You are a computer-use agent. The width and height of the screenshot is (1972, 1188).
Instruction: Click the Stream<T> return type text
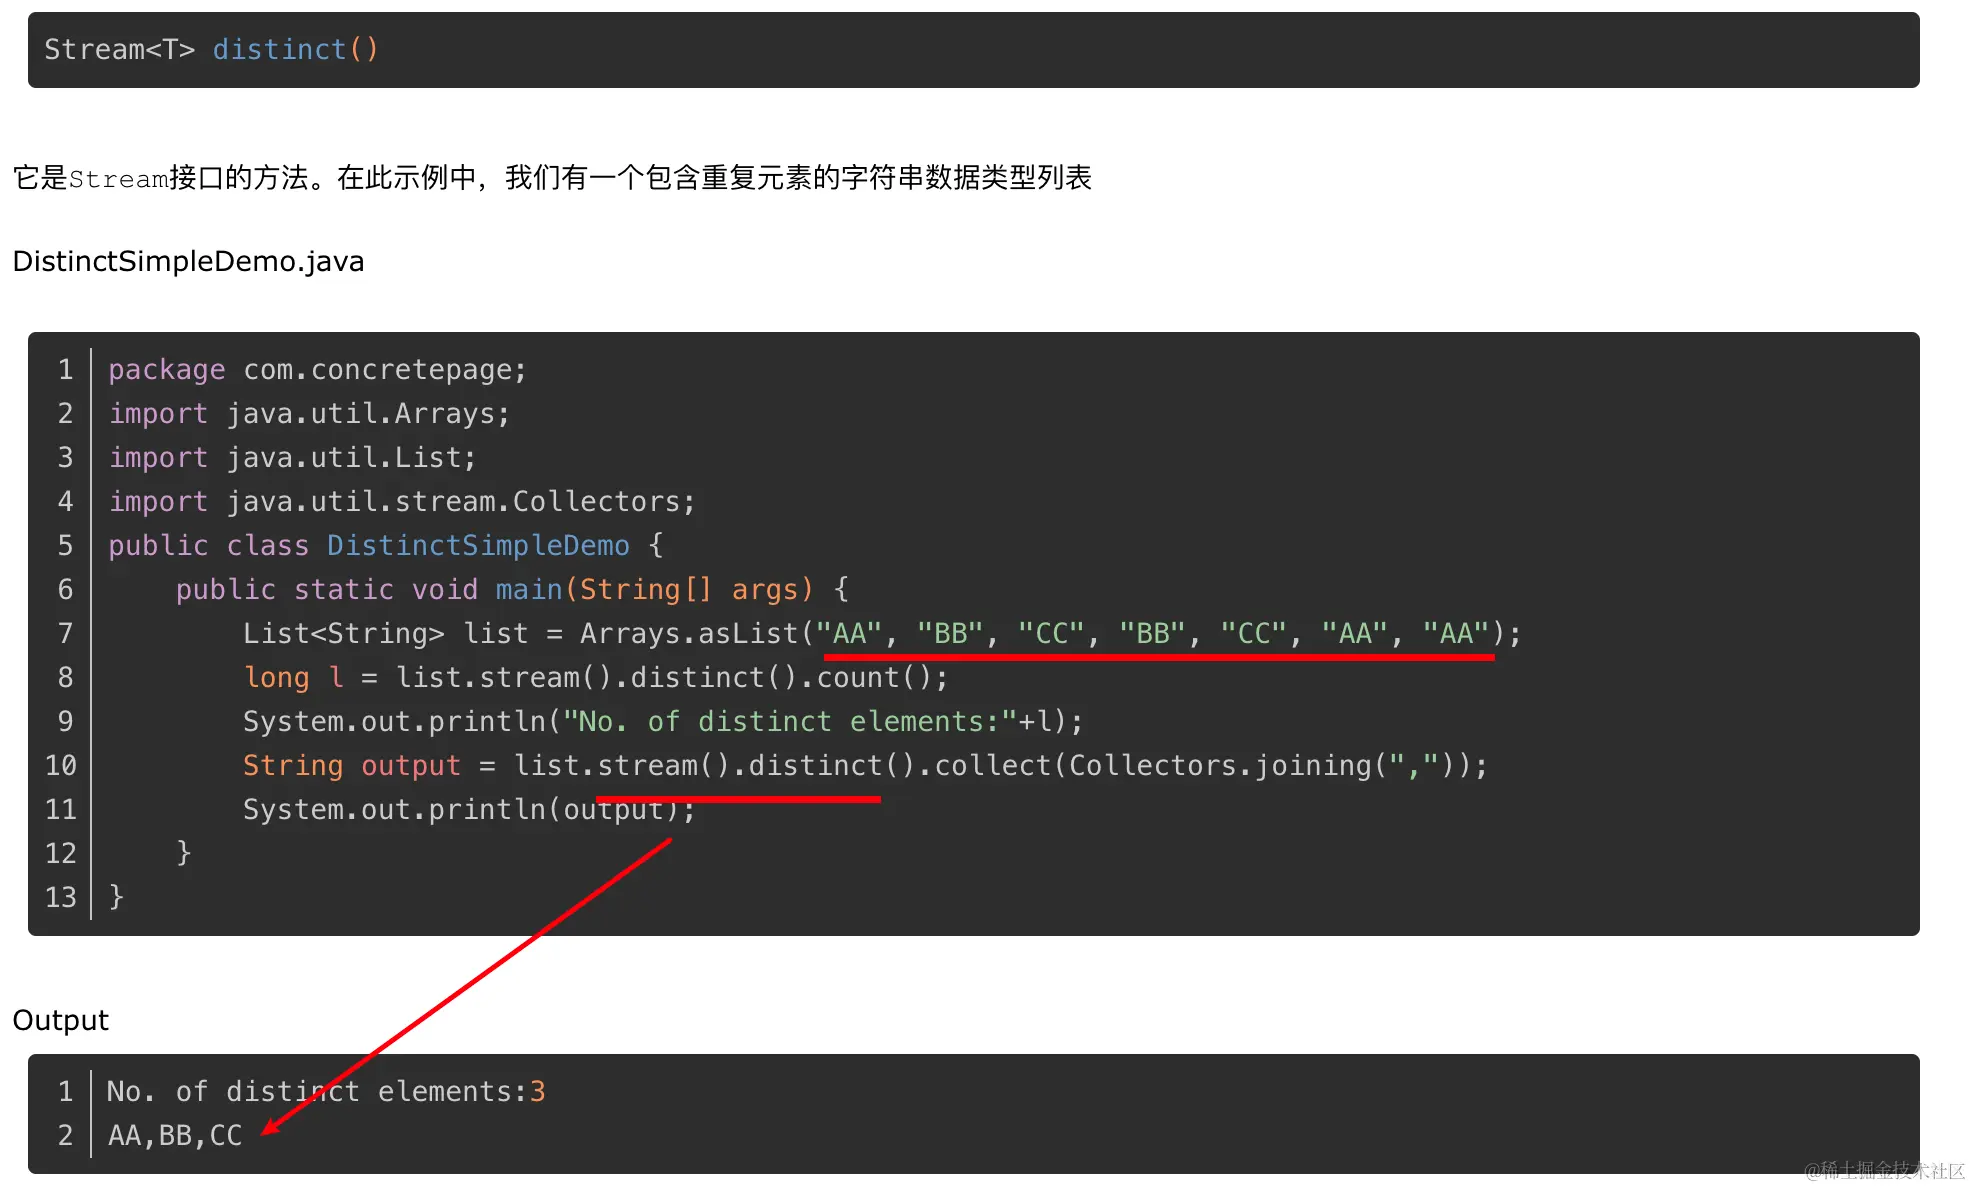pos(119,49)
